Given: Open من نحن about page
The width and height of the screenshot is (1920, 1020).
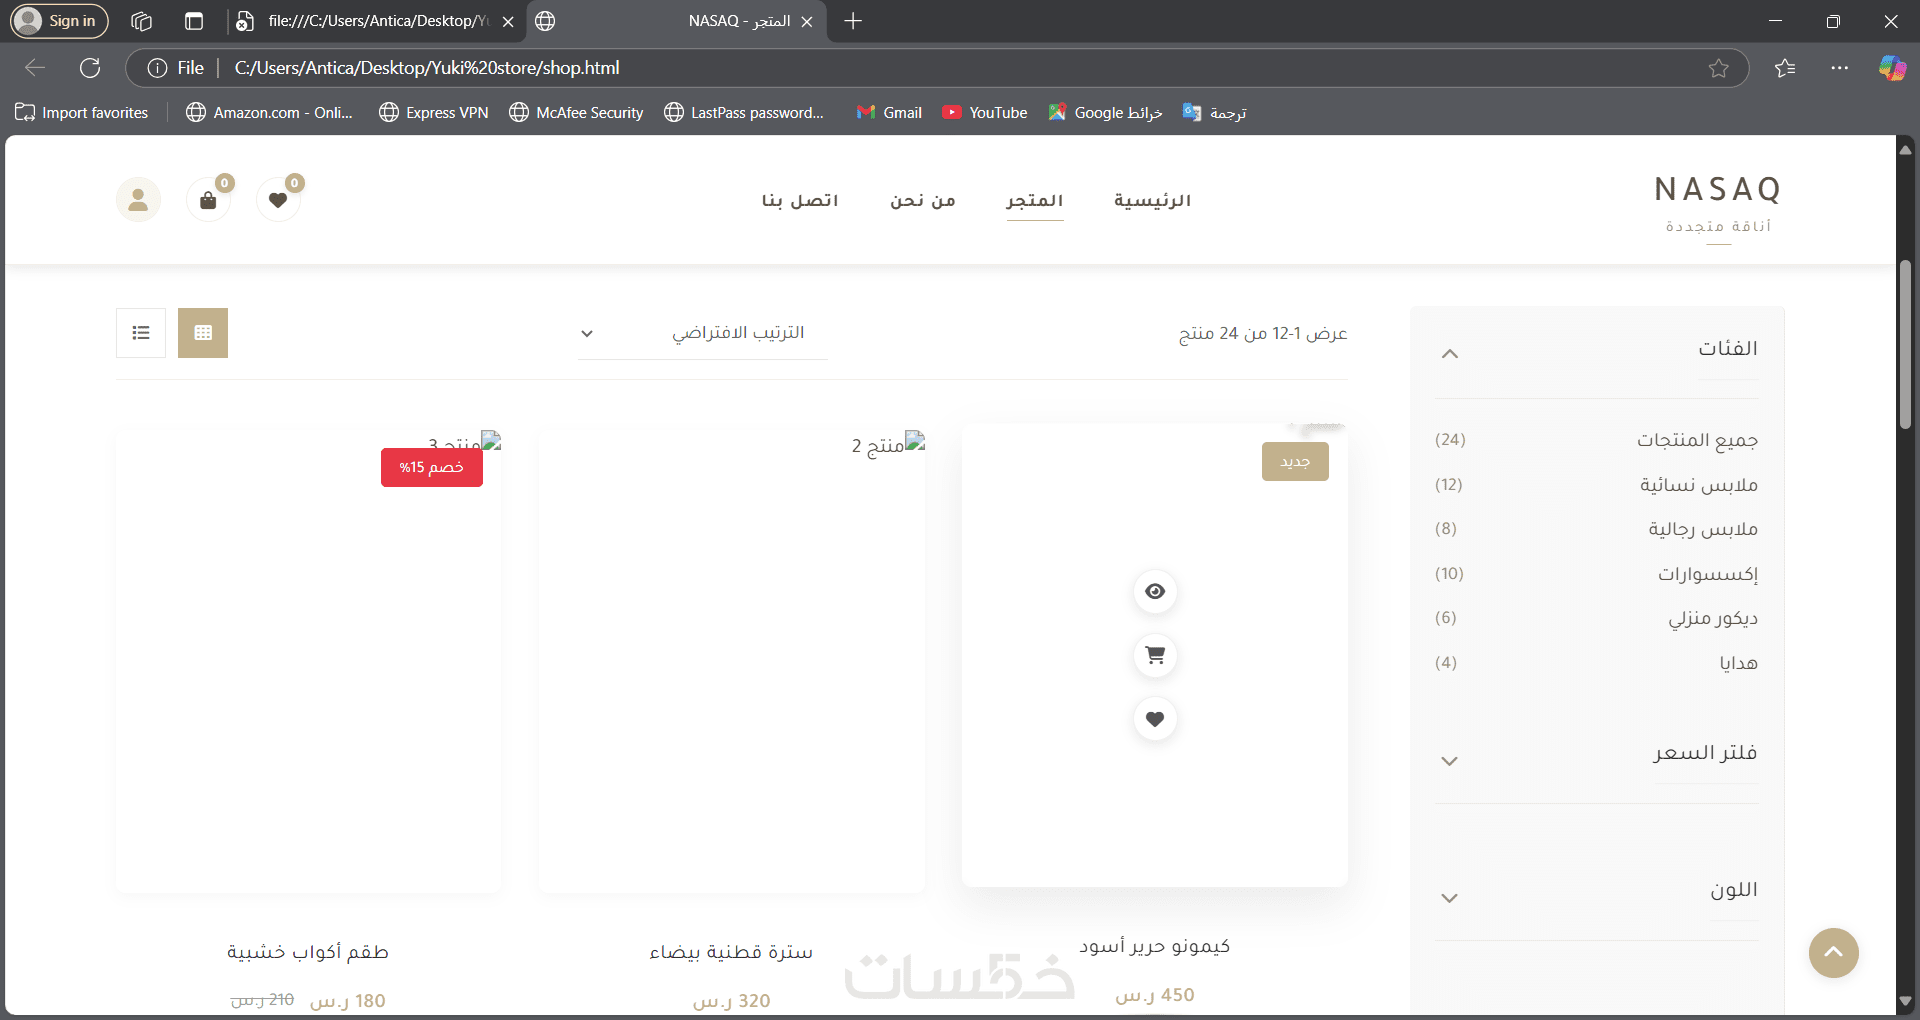Looking at the screenshot, I should pos(923,200).
